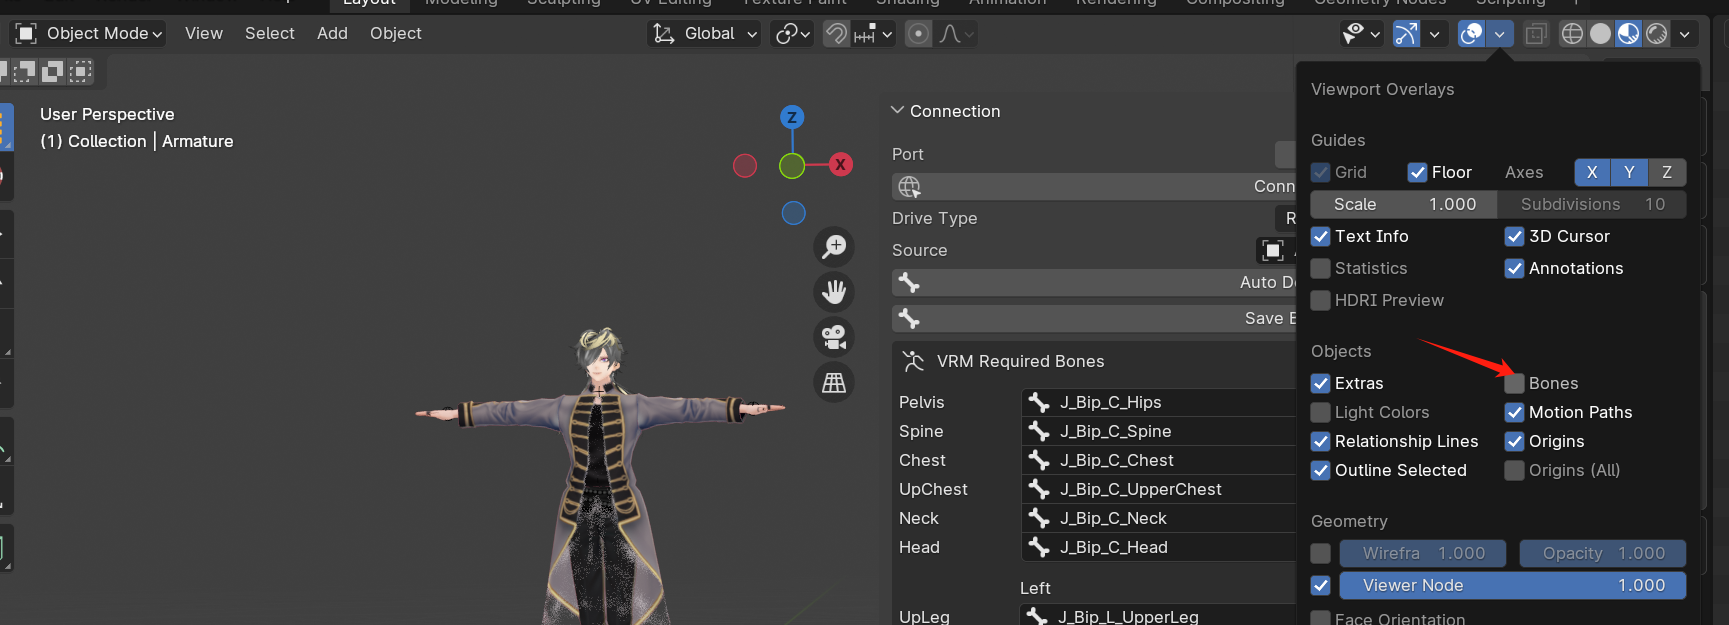Click the Z axis on navigation gizmo

click(x=792, y=117)
